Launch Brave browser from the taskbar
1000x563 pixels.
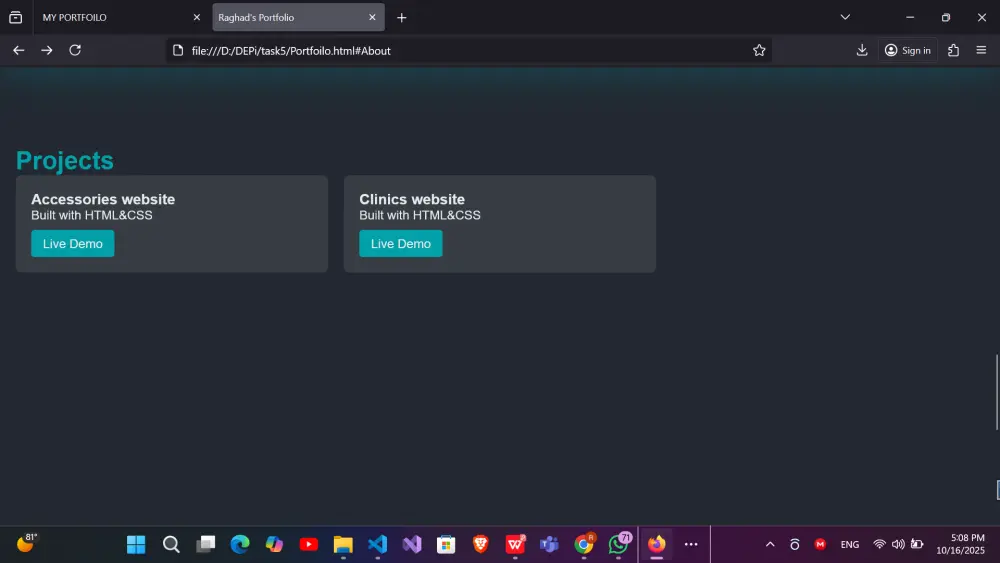point(481,545)
